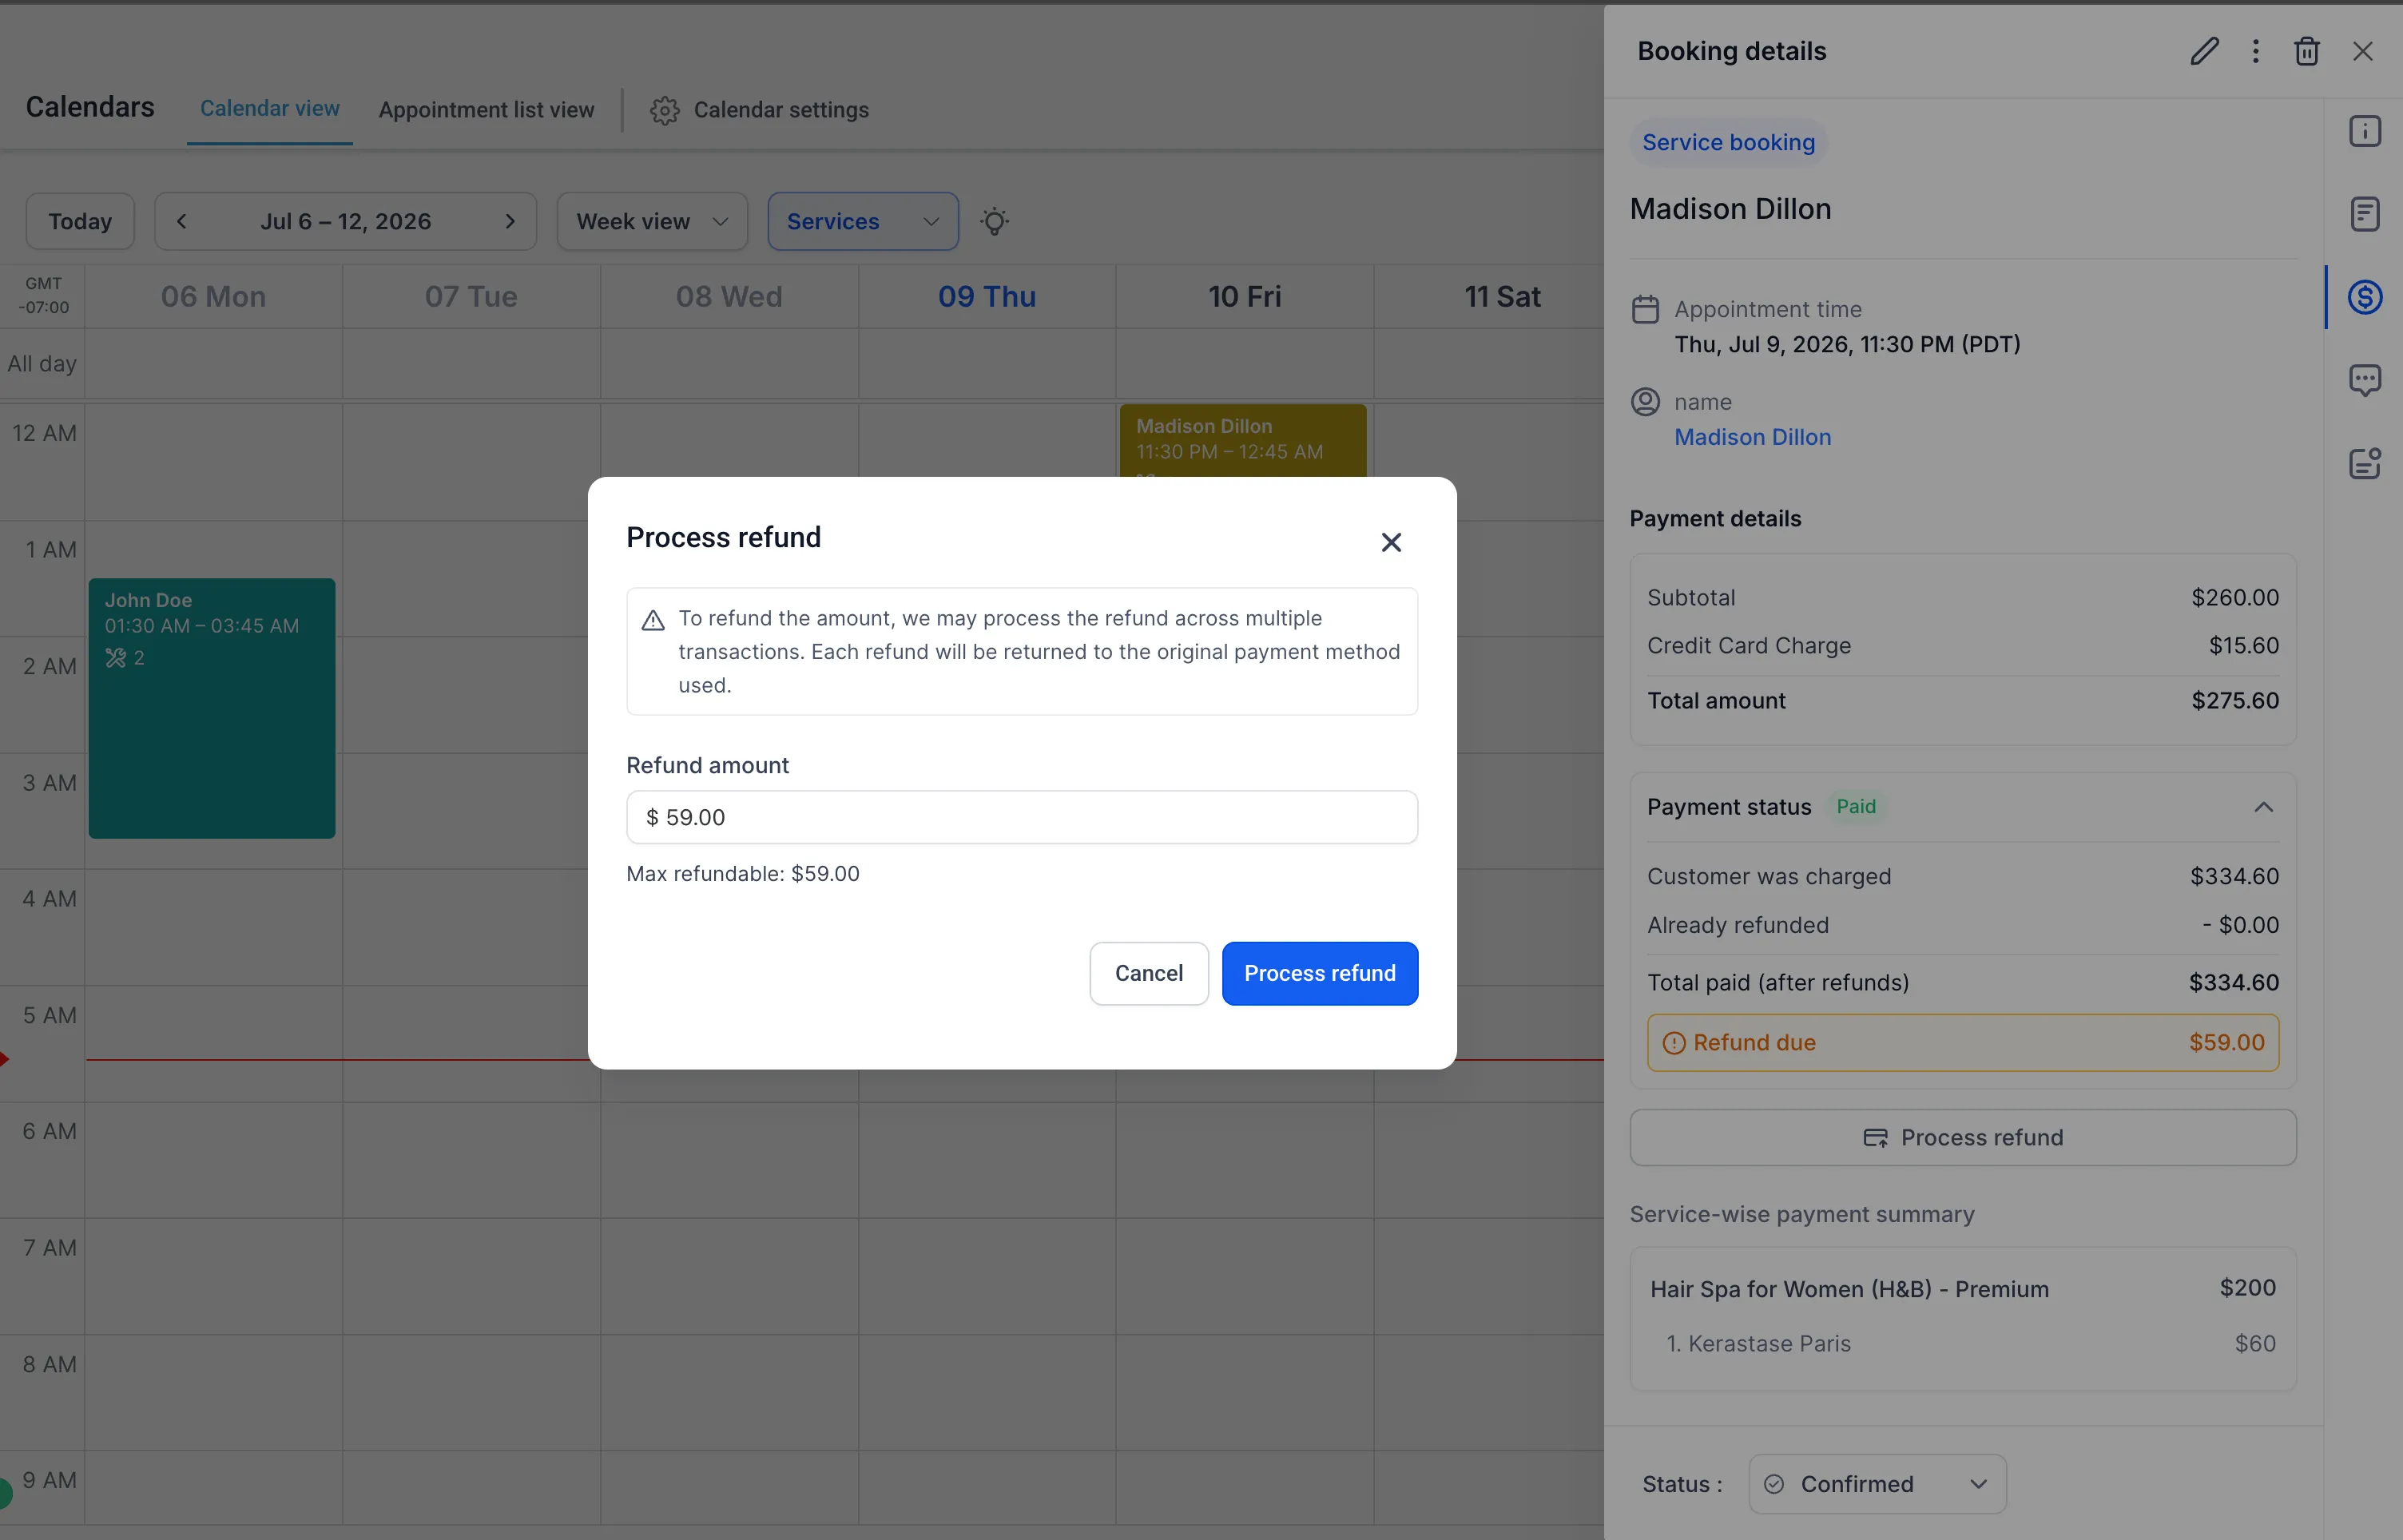Select the payment dollar icon in sidebar
2403x1540 pixels.
point(2364,297)
